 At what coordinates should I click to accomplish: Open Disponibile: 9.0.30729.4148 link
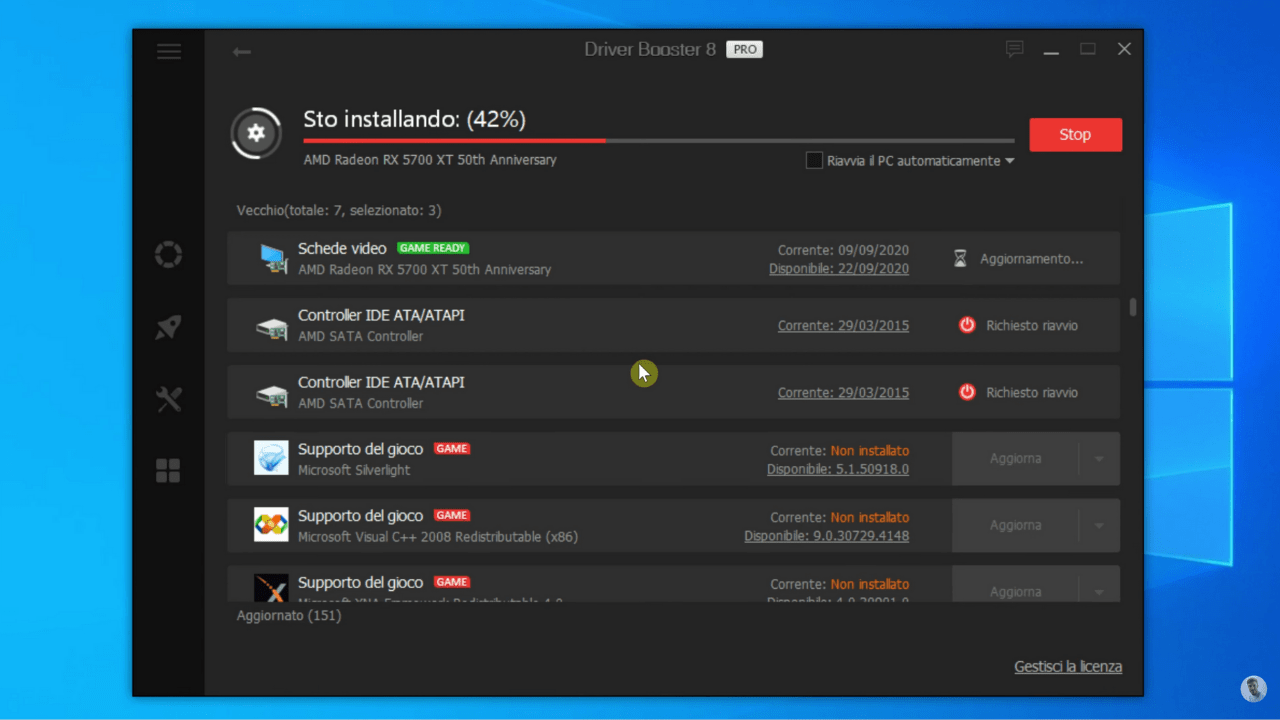[x=827, y=536]
